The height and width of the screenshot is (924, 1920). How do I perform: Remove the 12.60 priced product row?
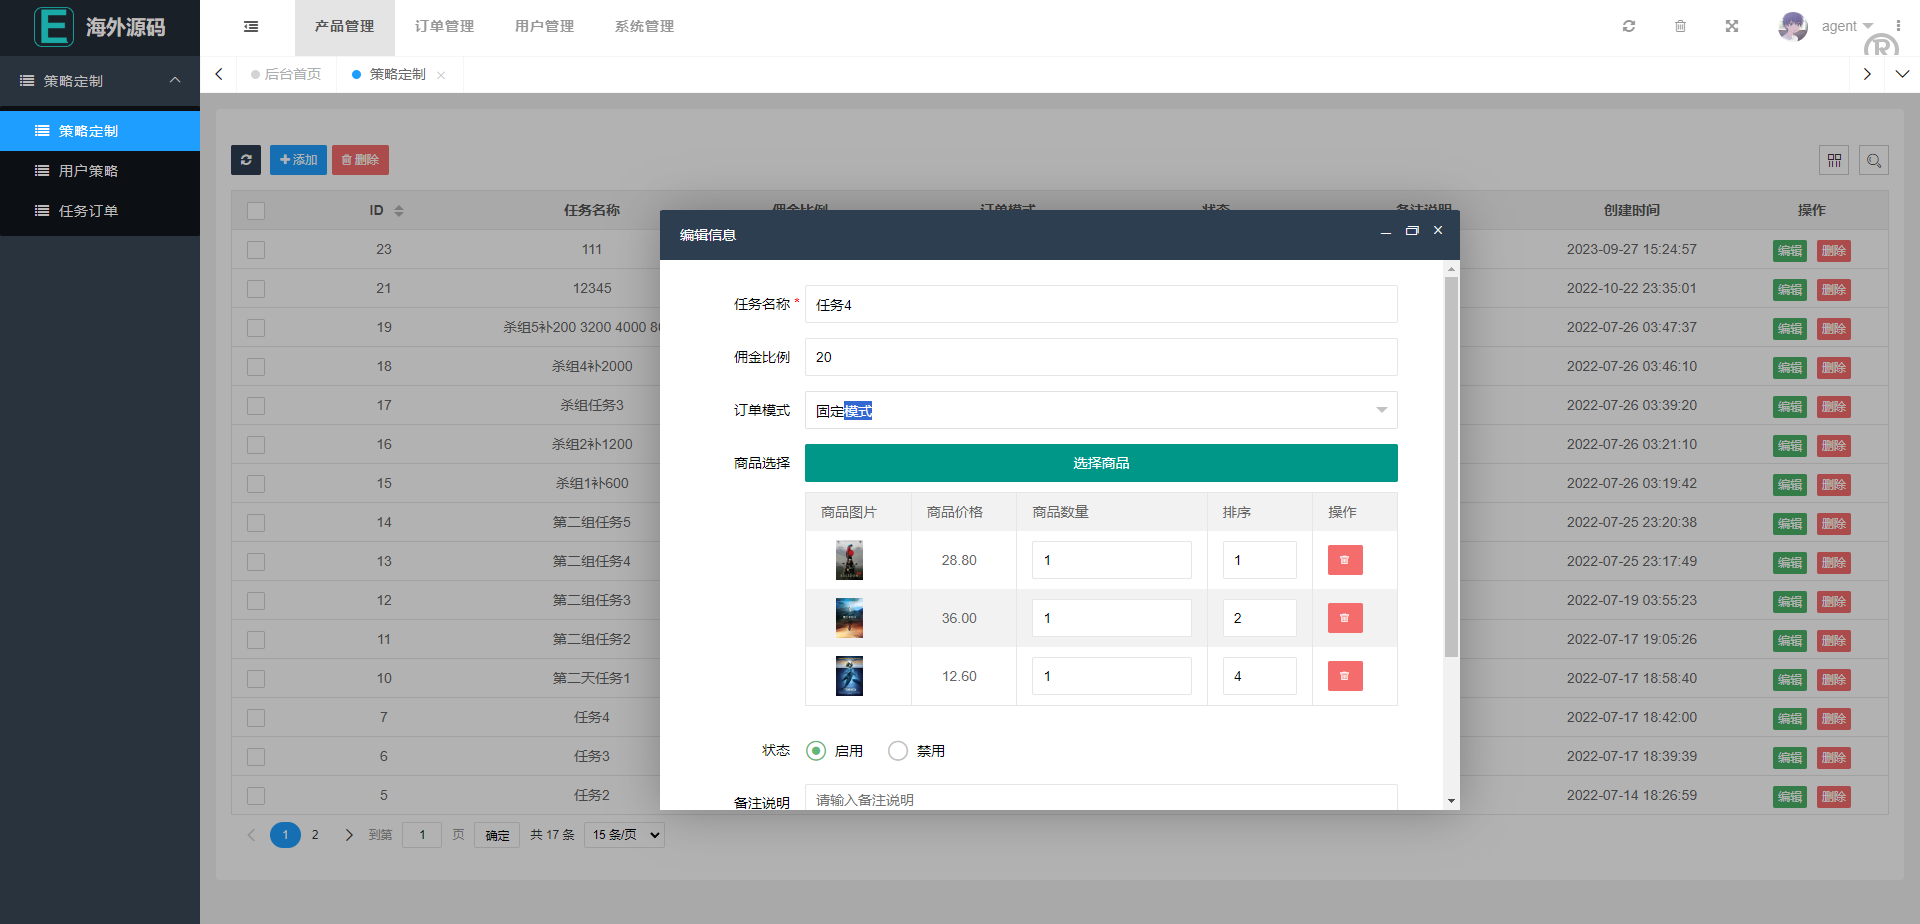coord(1344,676)
